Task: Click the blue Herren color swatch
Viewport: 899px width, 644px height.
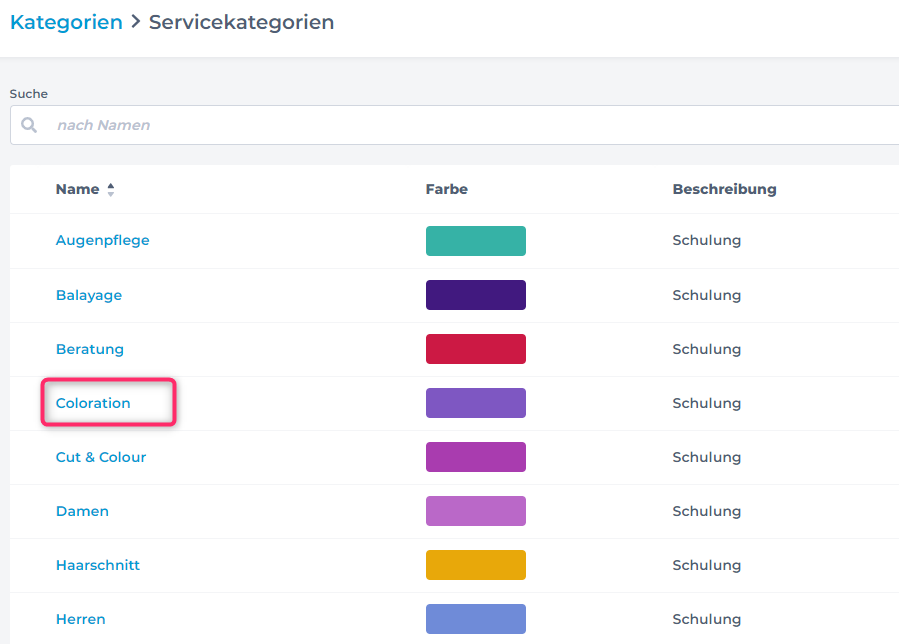Action: 475,619
